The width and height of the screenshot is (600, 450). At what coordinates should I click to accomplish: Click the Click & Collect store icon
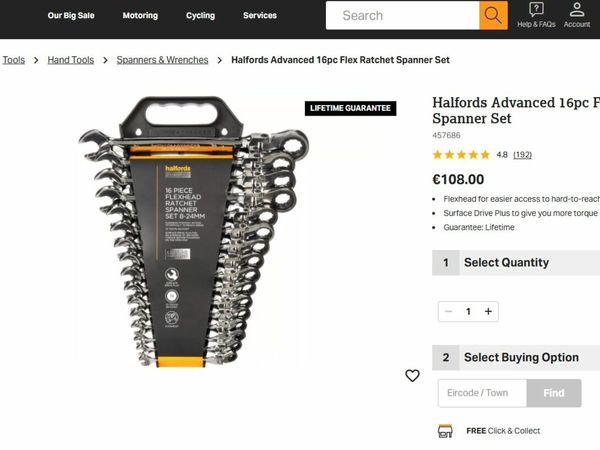(445, 431)
